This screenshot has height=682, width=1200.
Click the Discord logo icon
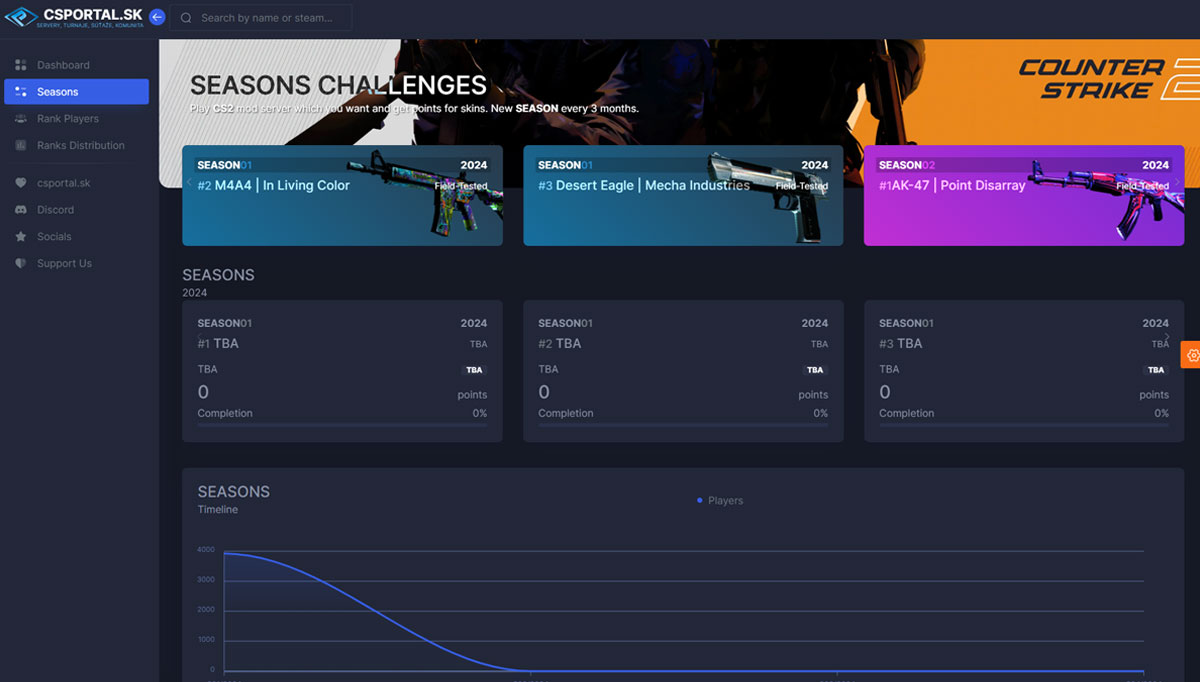[x=21, y=210]
